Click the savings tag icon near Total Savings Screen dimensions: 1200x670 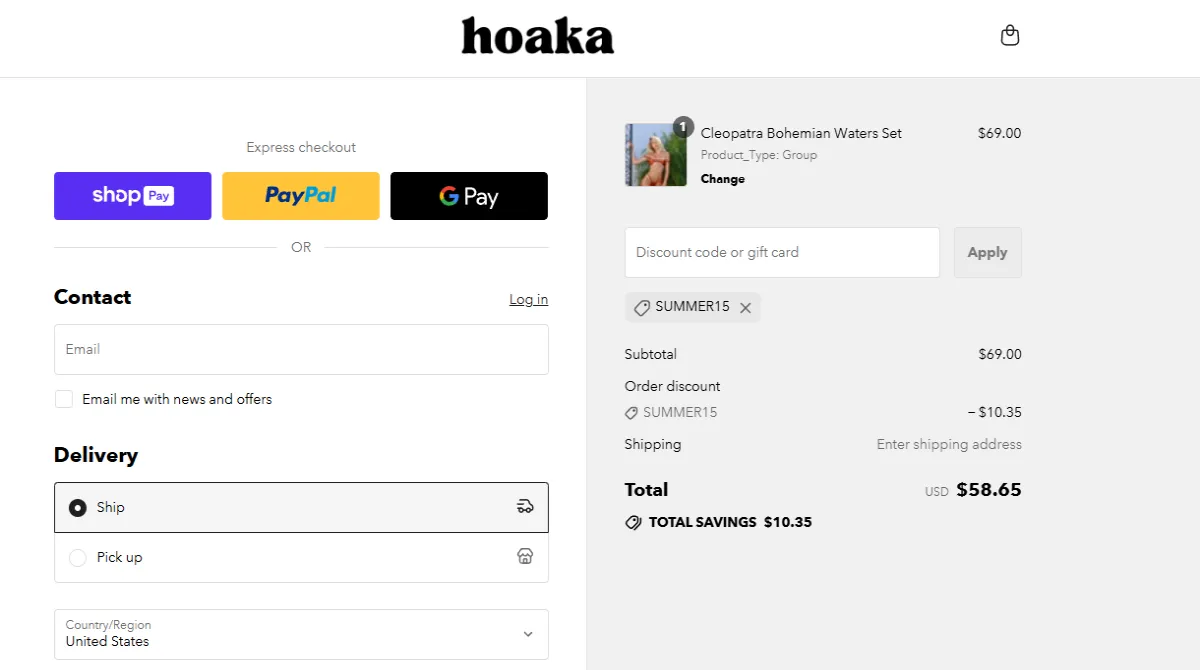pyautogui.click(x=632, y=521)
